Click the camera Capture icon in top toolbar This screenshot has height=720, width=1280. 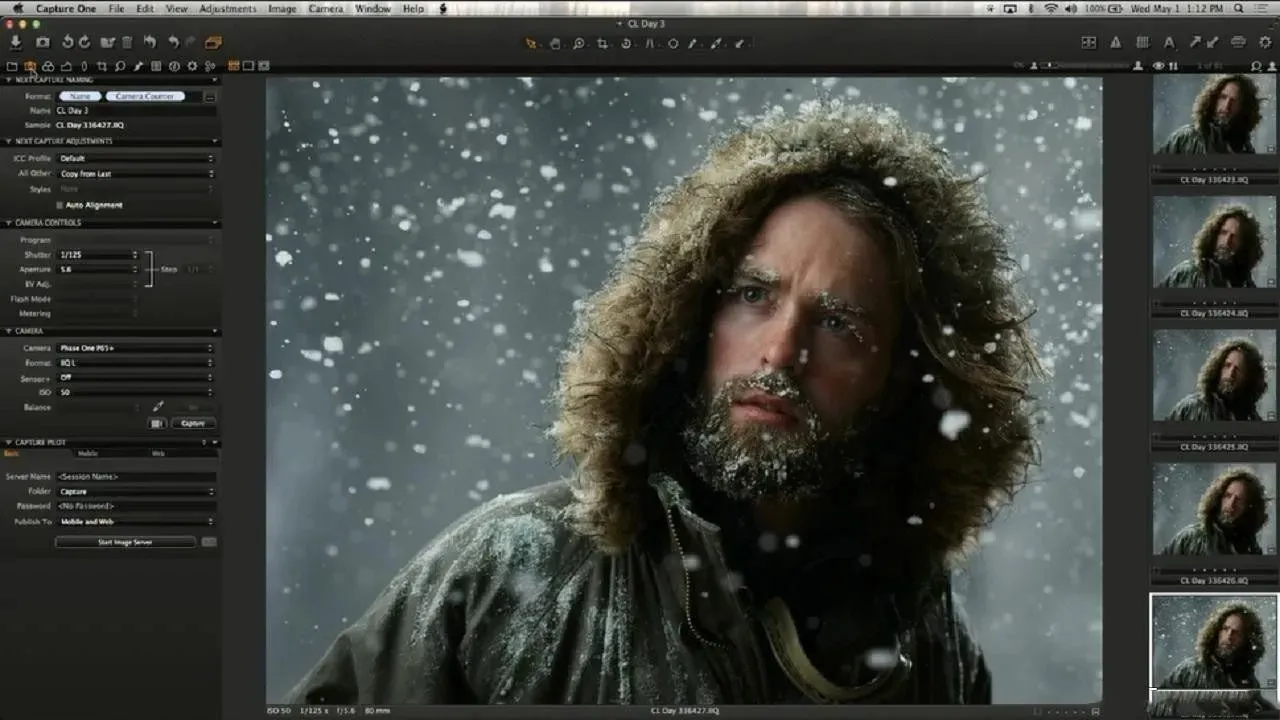43,43
